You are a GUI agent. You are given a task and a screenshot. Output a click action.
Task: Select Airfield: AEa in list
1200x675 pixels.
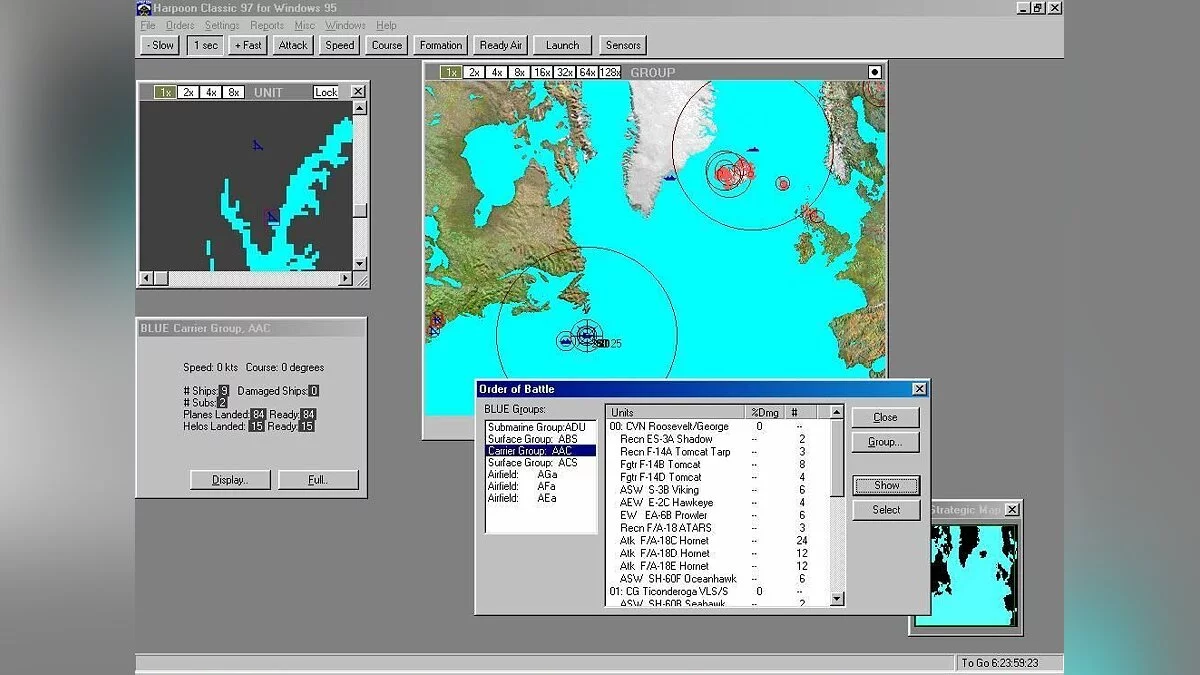point(540,499)
